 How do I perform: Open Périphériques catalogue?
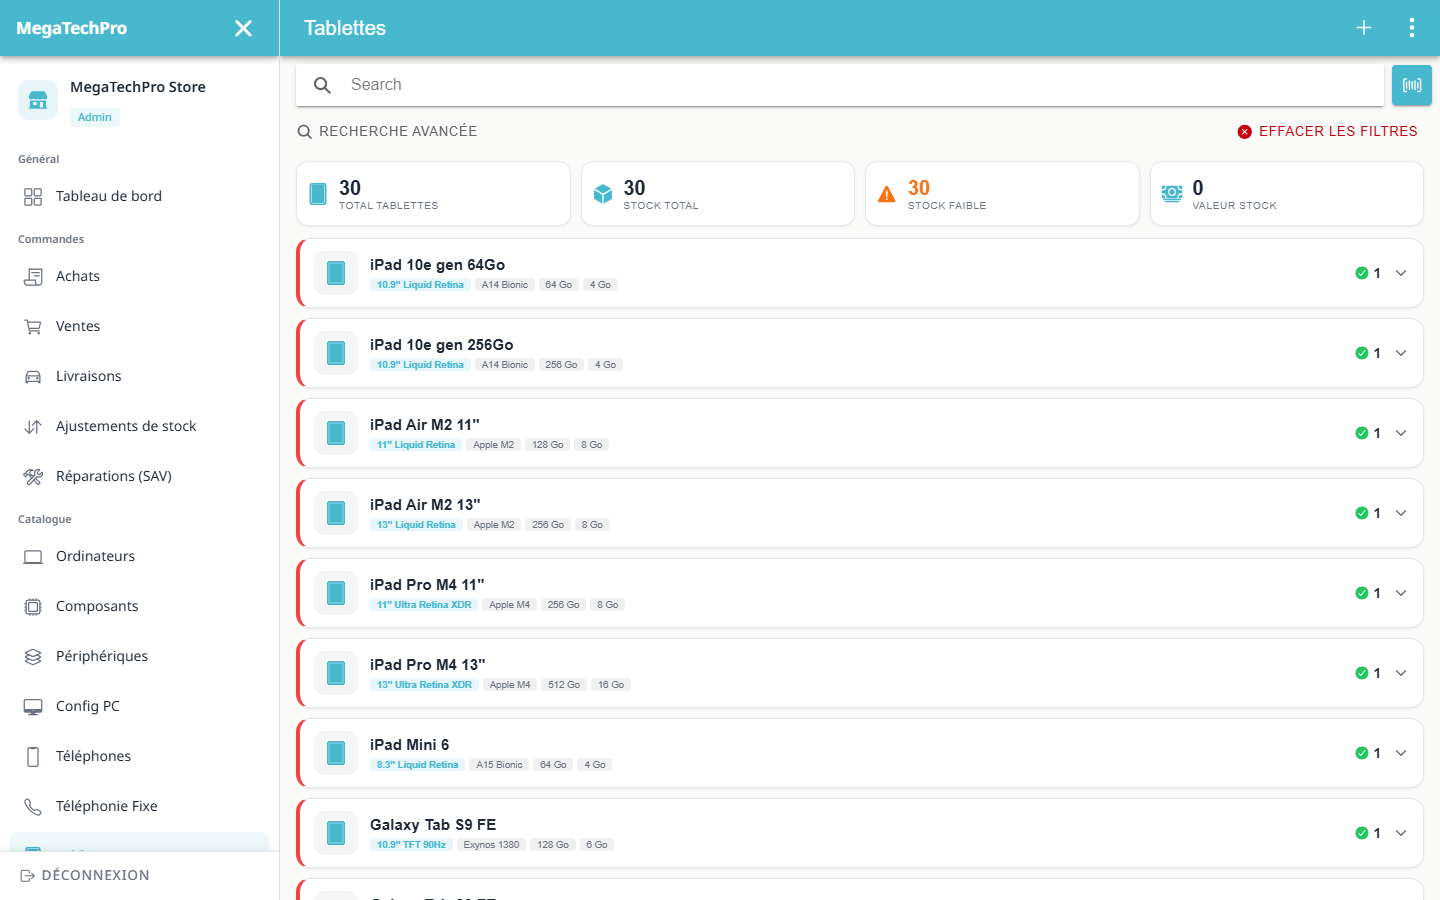(x=139, y=656)
